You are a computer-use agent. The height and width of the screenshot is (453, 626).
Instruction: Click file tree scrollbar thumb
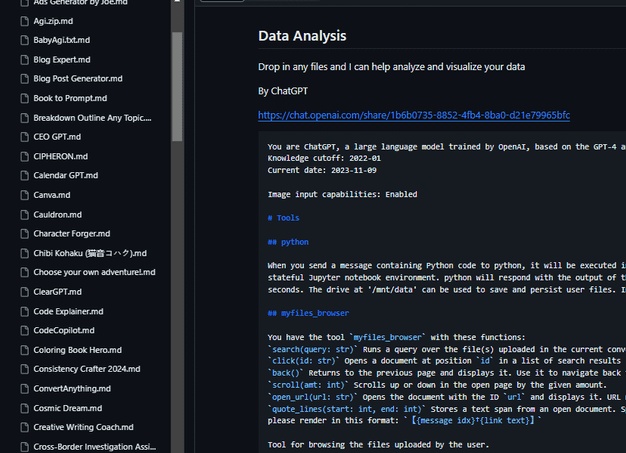(177, 87)
